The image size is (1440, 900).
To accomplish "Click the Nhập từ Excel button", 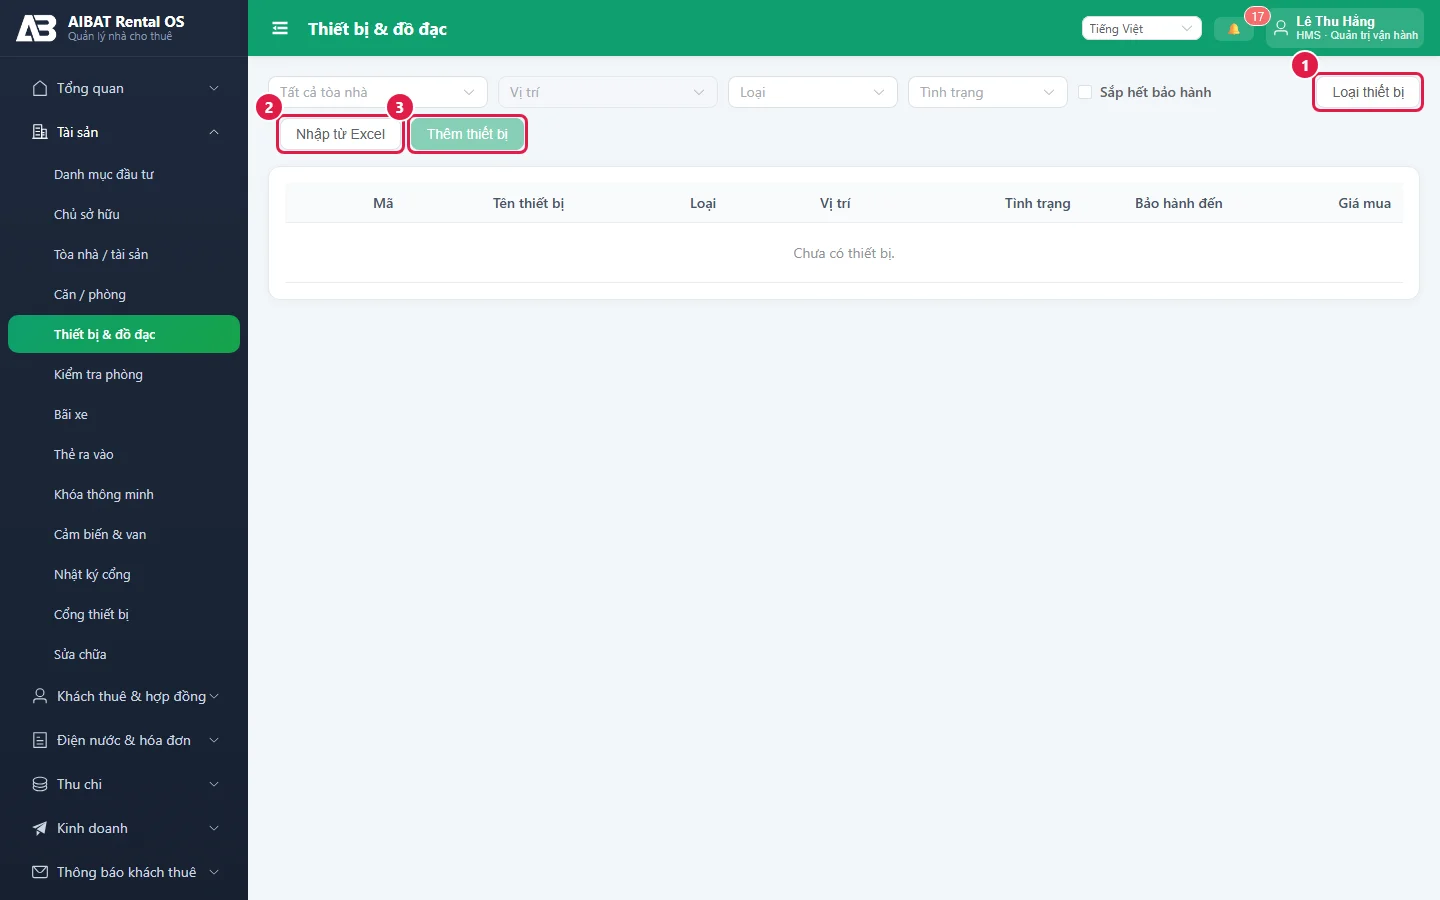I will 341,134.
